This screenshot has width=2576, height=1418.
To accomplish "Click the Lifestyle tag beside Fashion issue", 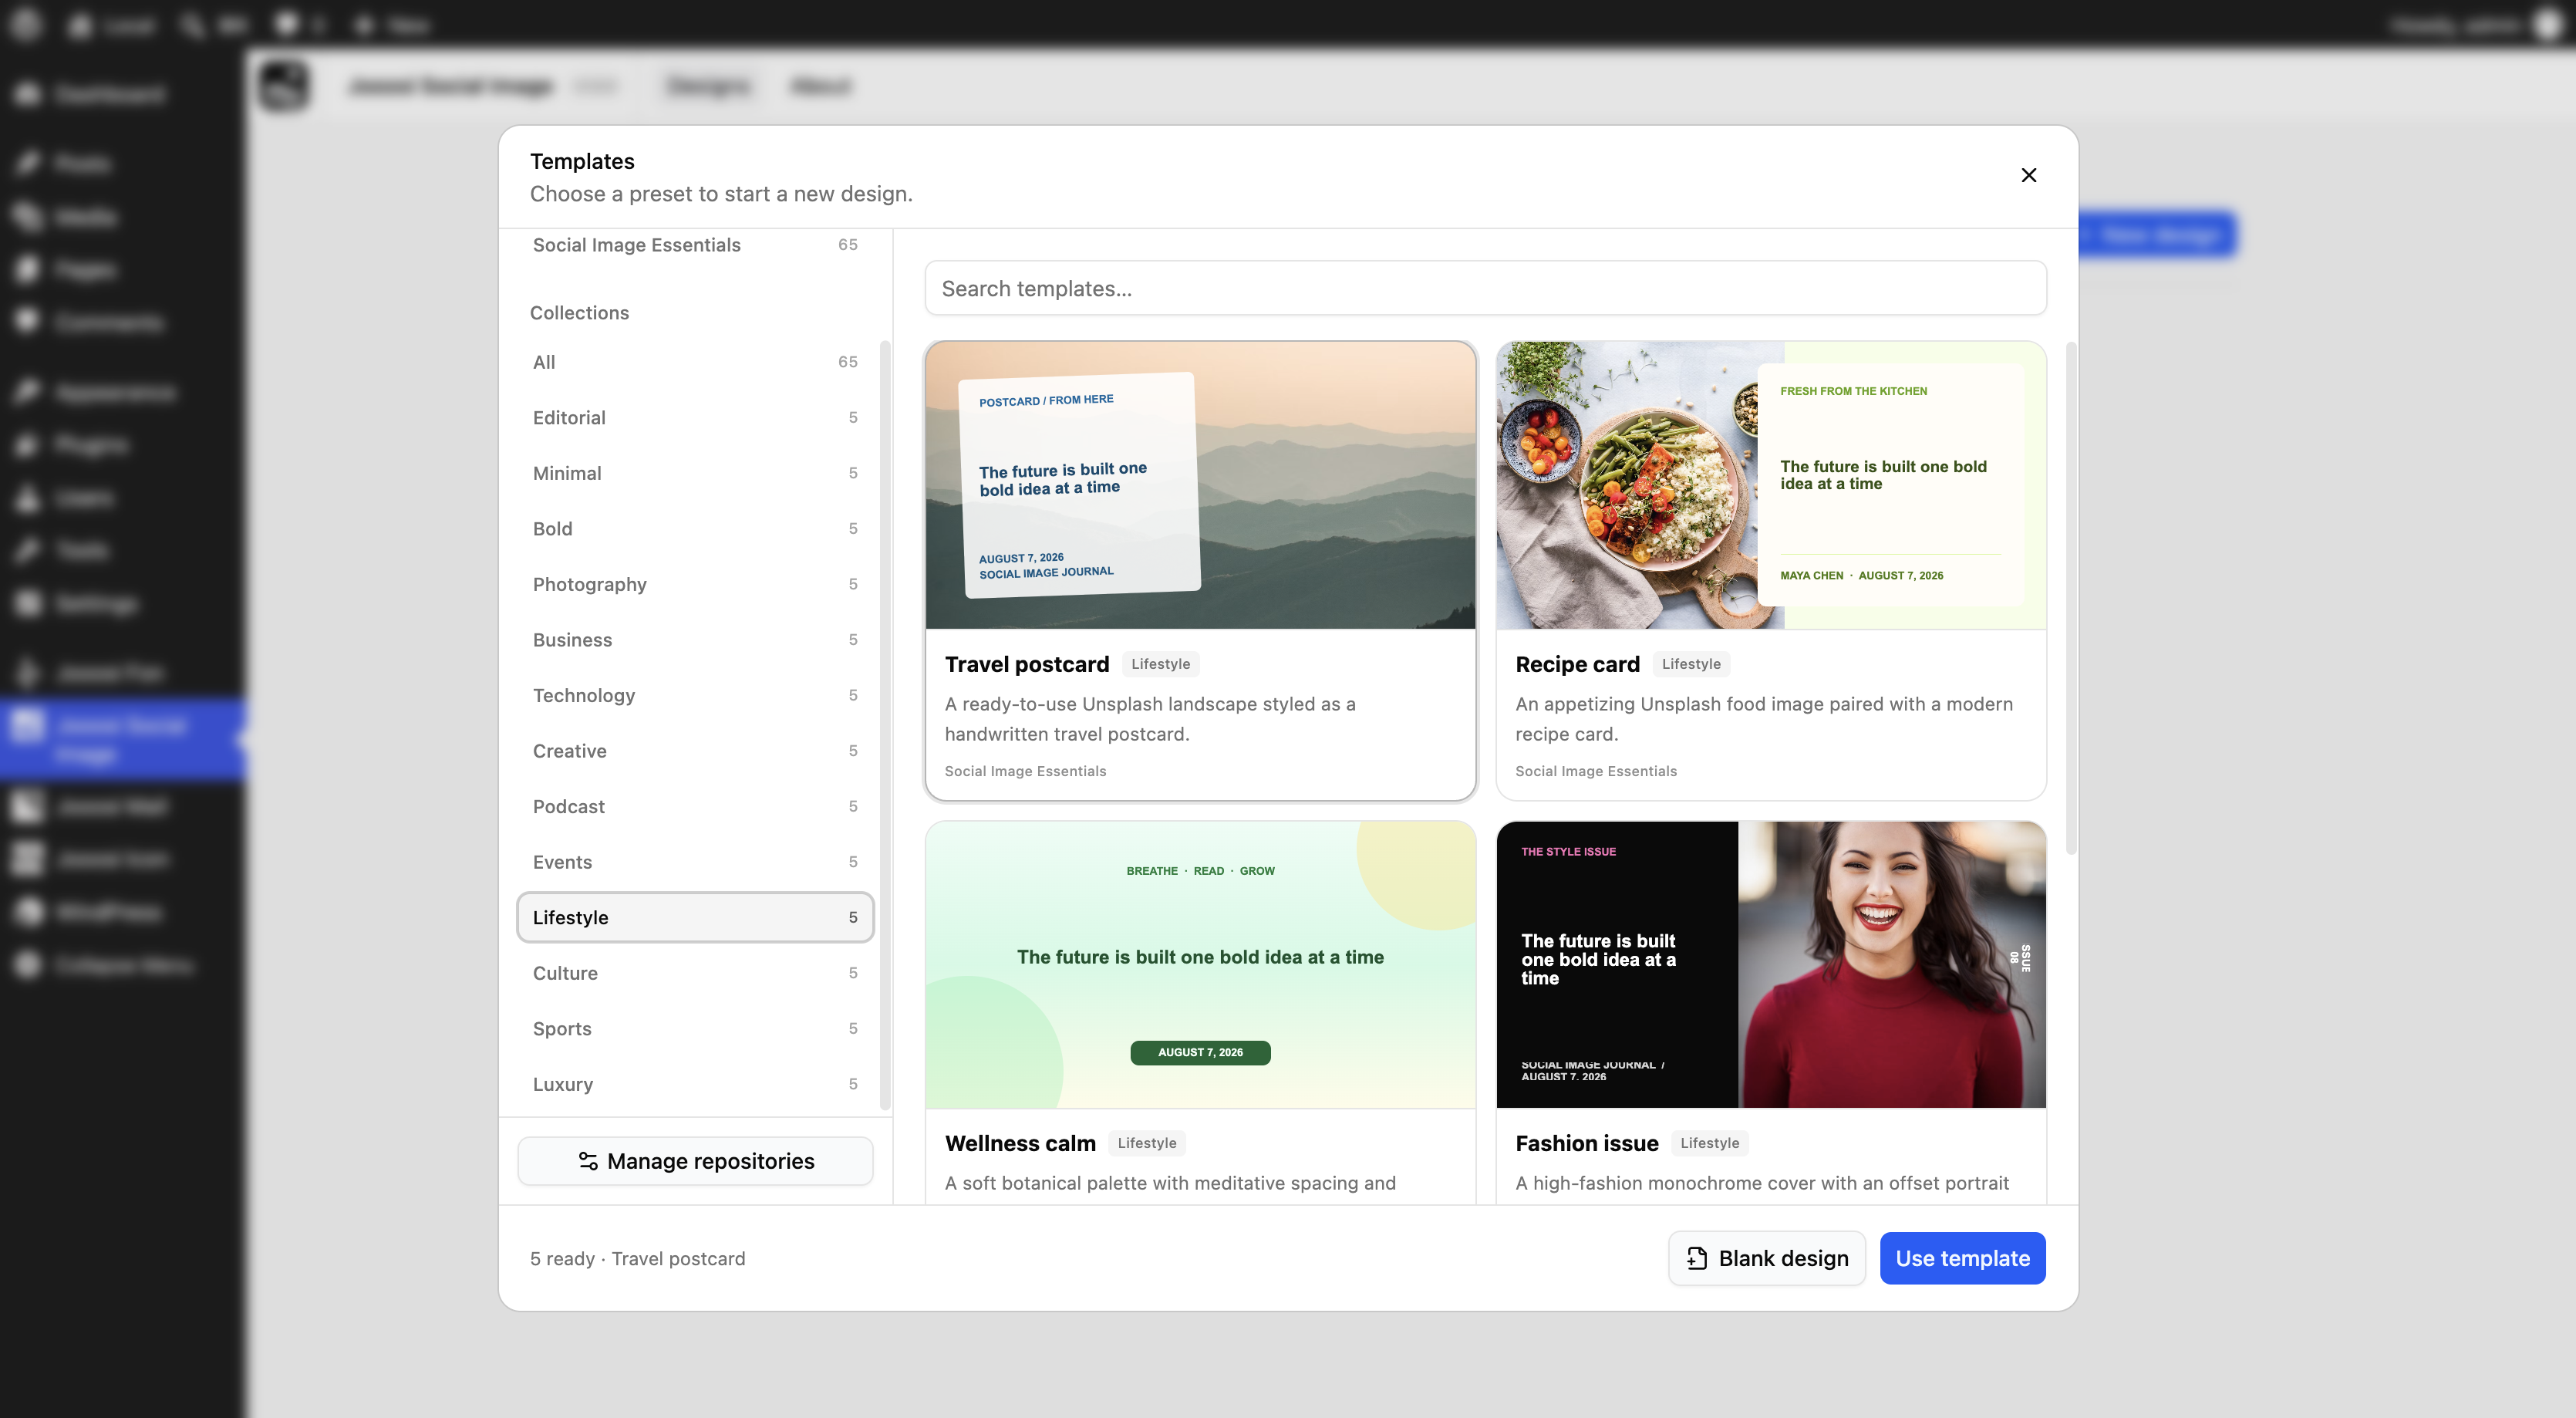I will coord(1709,1143).
